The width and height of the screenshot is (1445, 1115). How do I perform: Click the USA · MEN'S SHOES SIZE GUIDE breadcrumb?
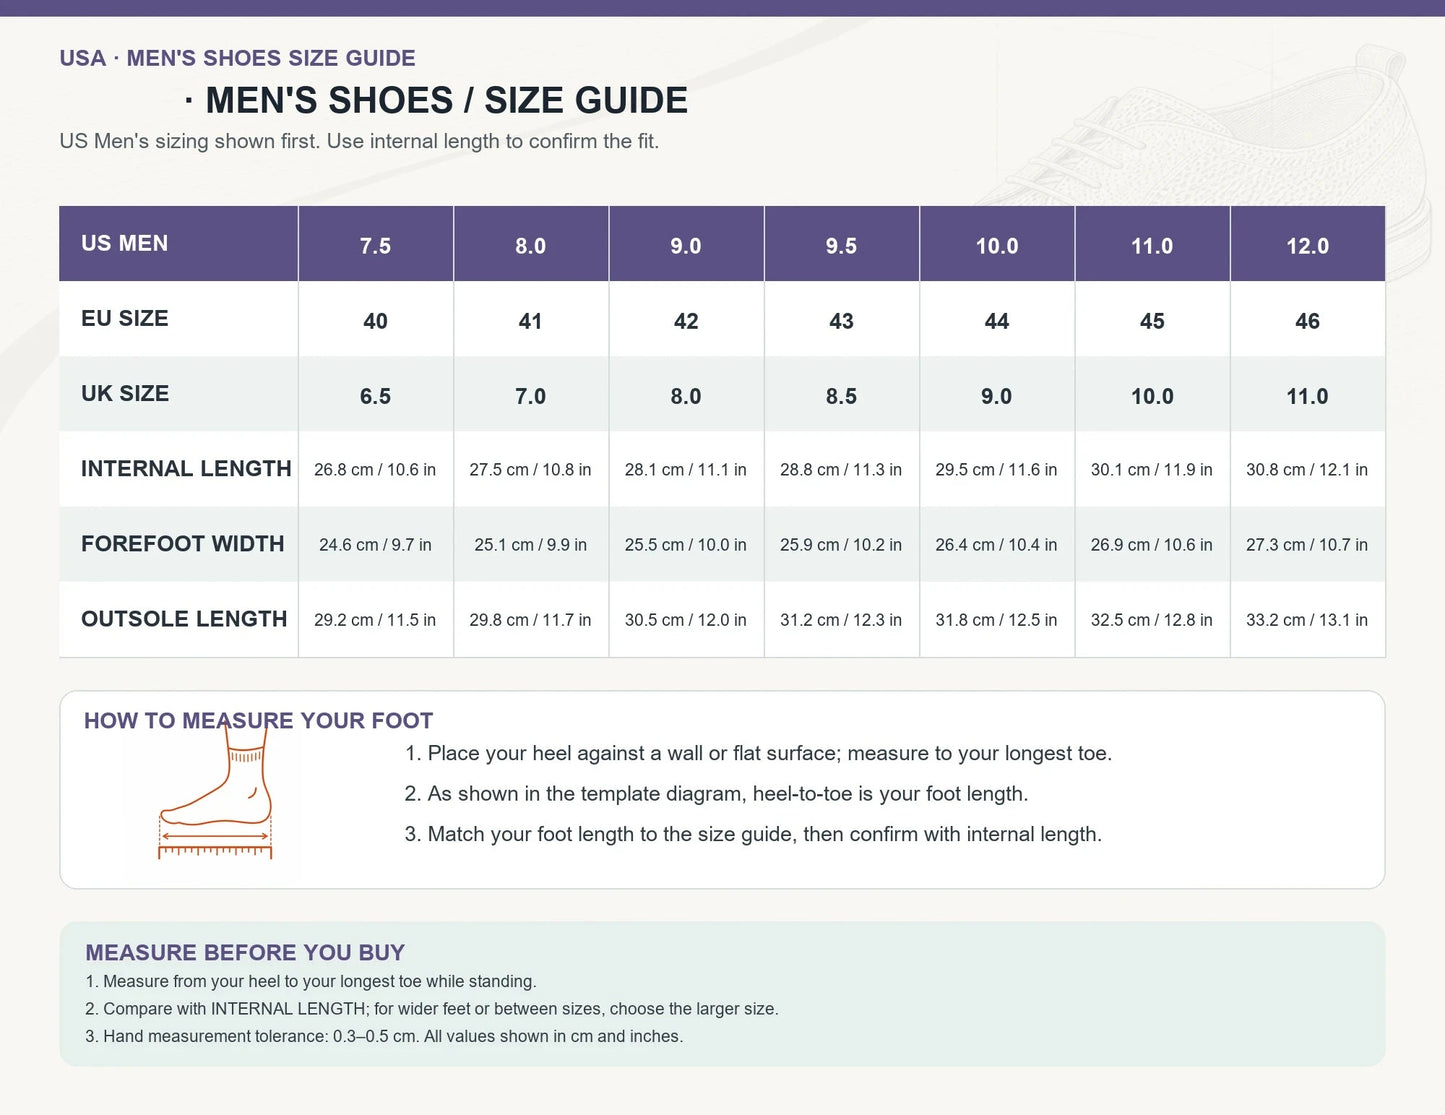237,58
